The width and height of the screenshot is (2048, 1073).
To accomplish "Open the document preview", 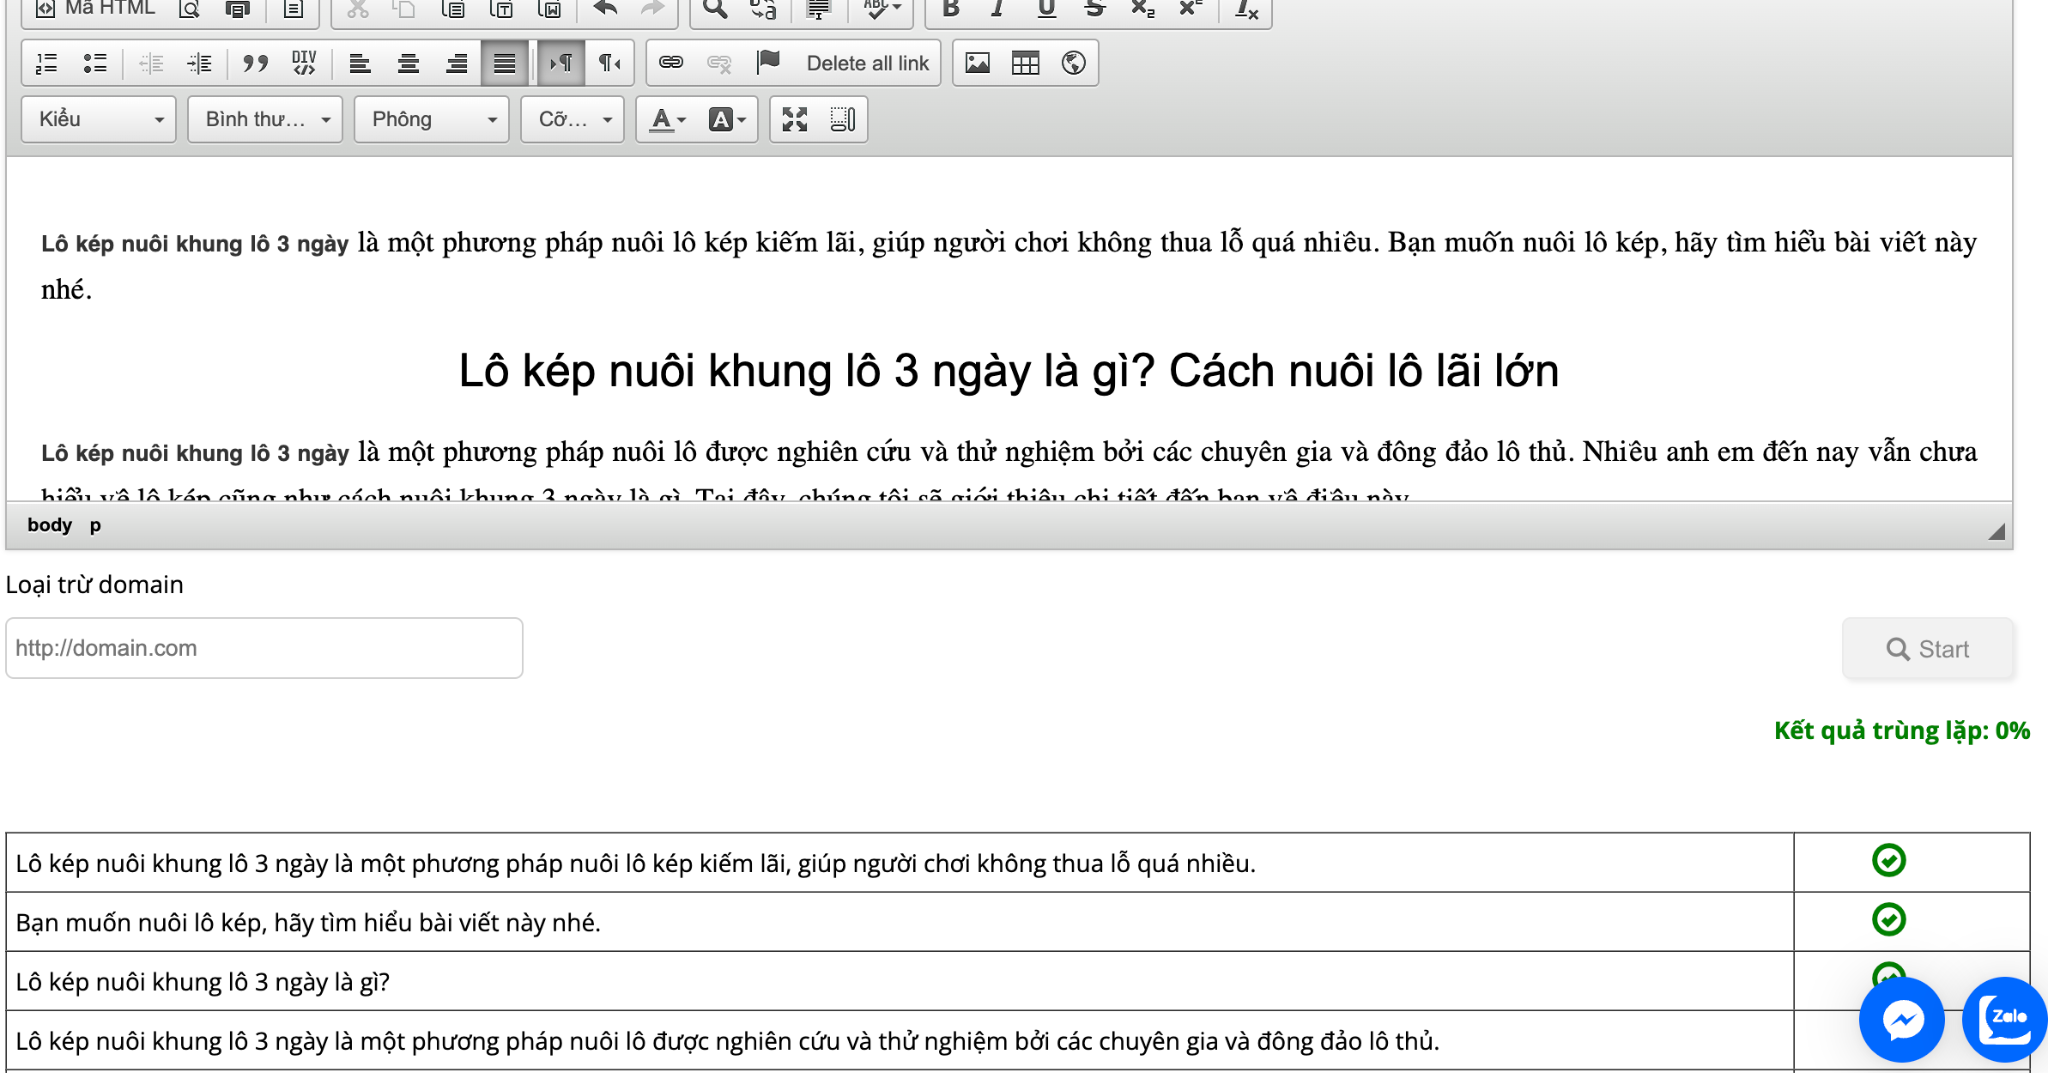I will tap(189, 8).
